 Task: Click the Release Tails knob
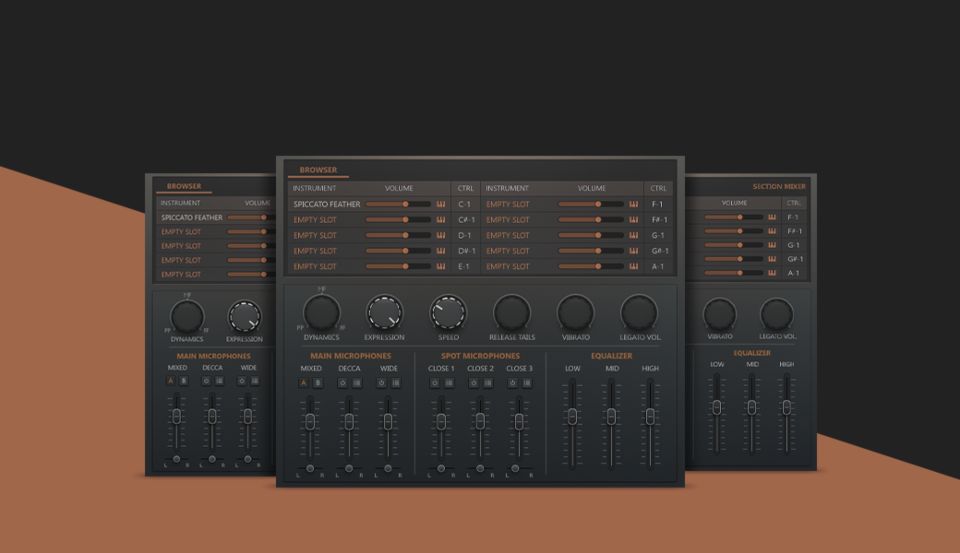[x=512, y=313]
